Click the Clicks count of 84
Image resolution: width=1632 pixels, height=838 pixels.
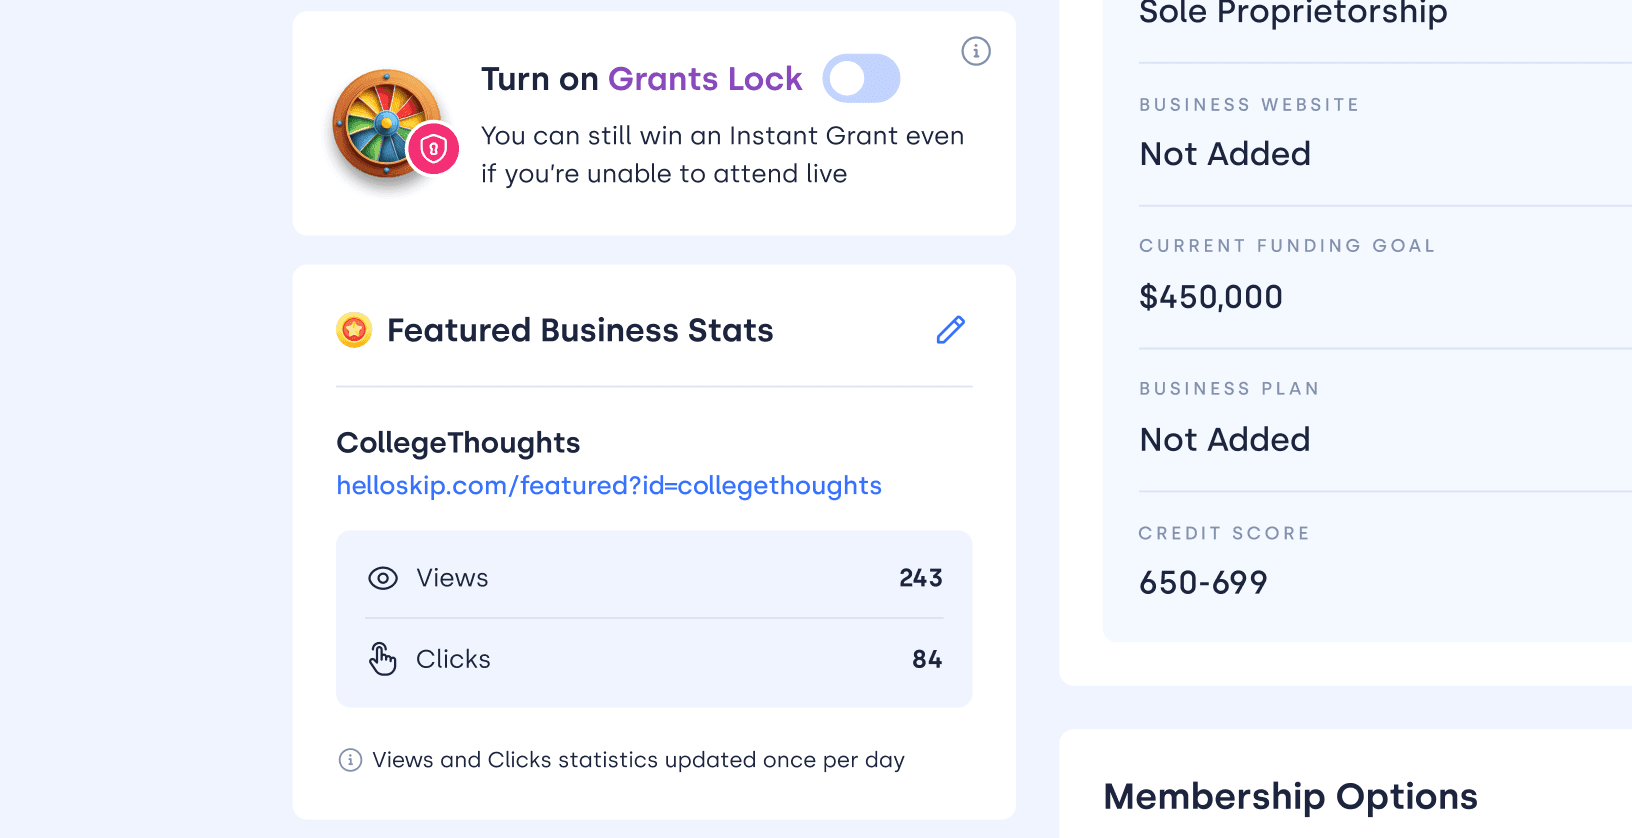pos(927,658)
